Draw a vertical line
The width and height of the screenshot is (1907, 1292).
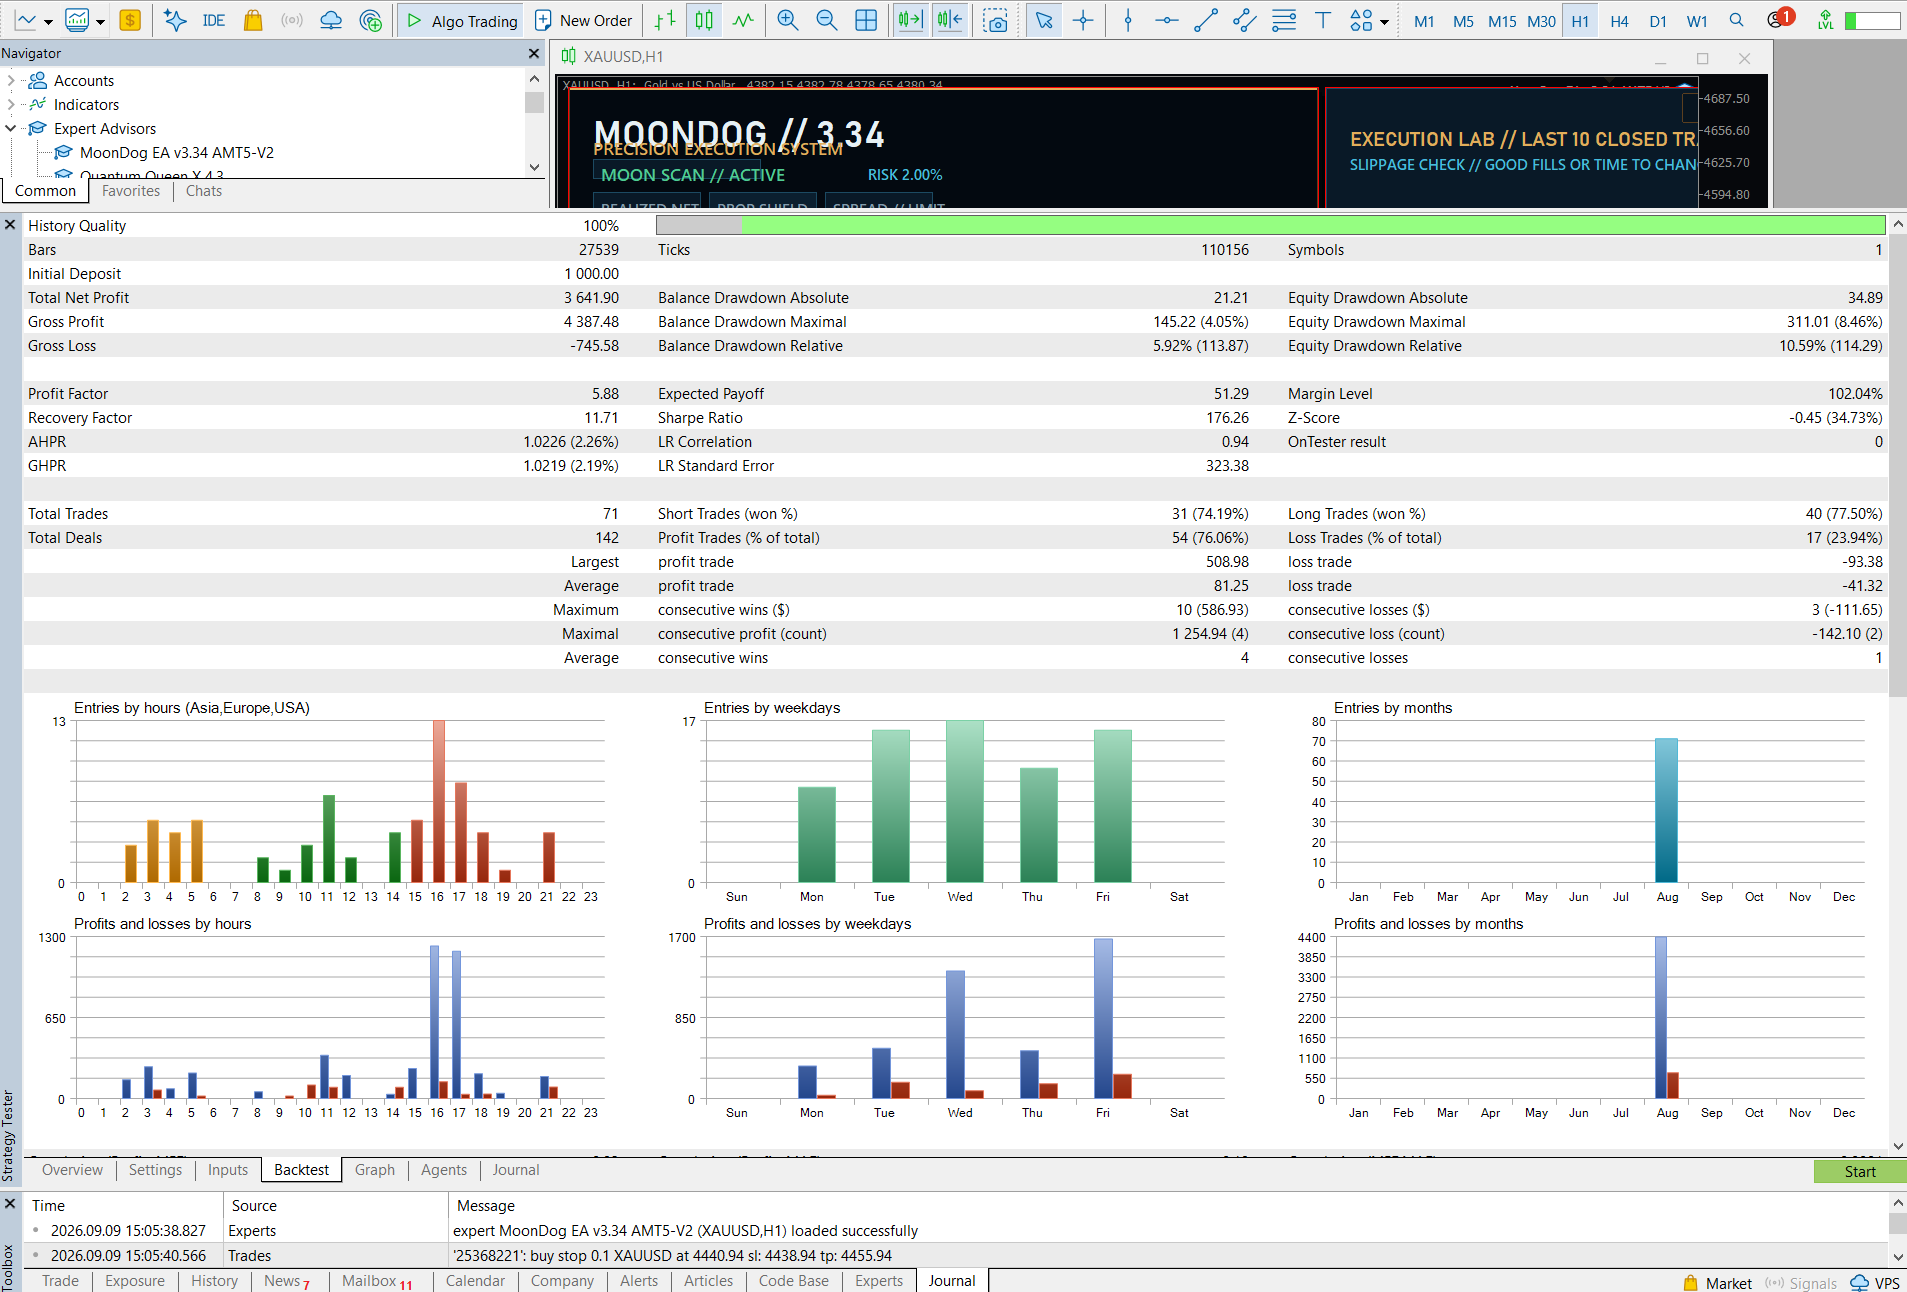point(1128,20)
